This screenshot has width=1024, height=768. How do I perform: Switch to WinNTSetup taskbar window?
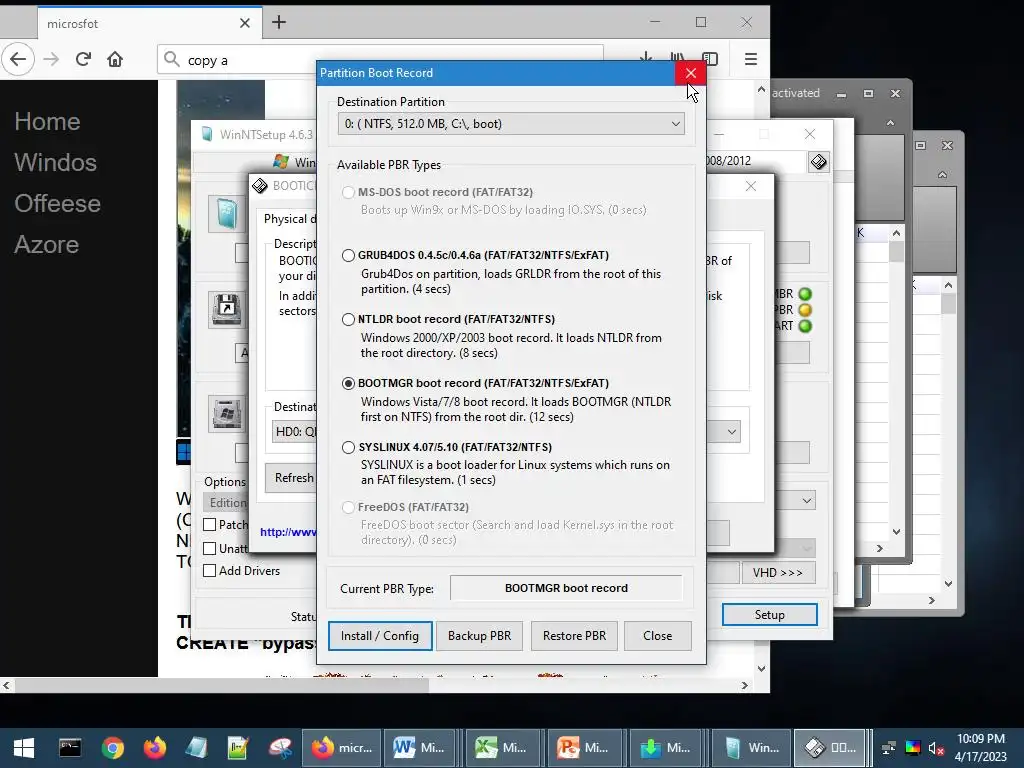point(751,748)
